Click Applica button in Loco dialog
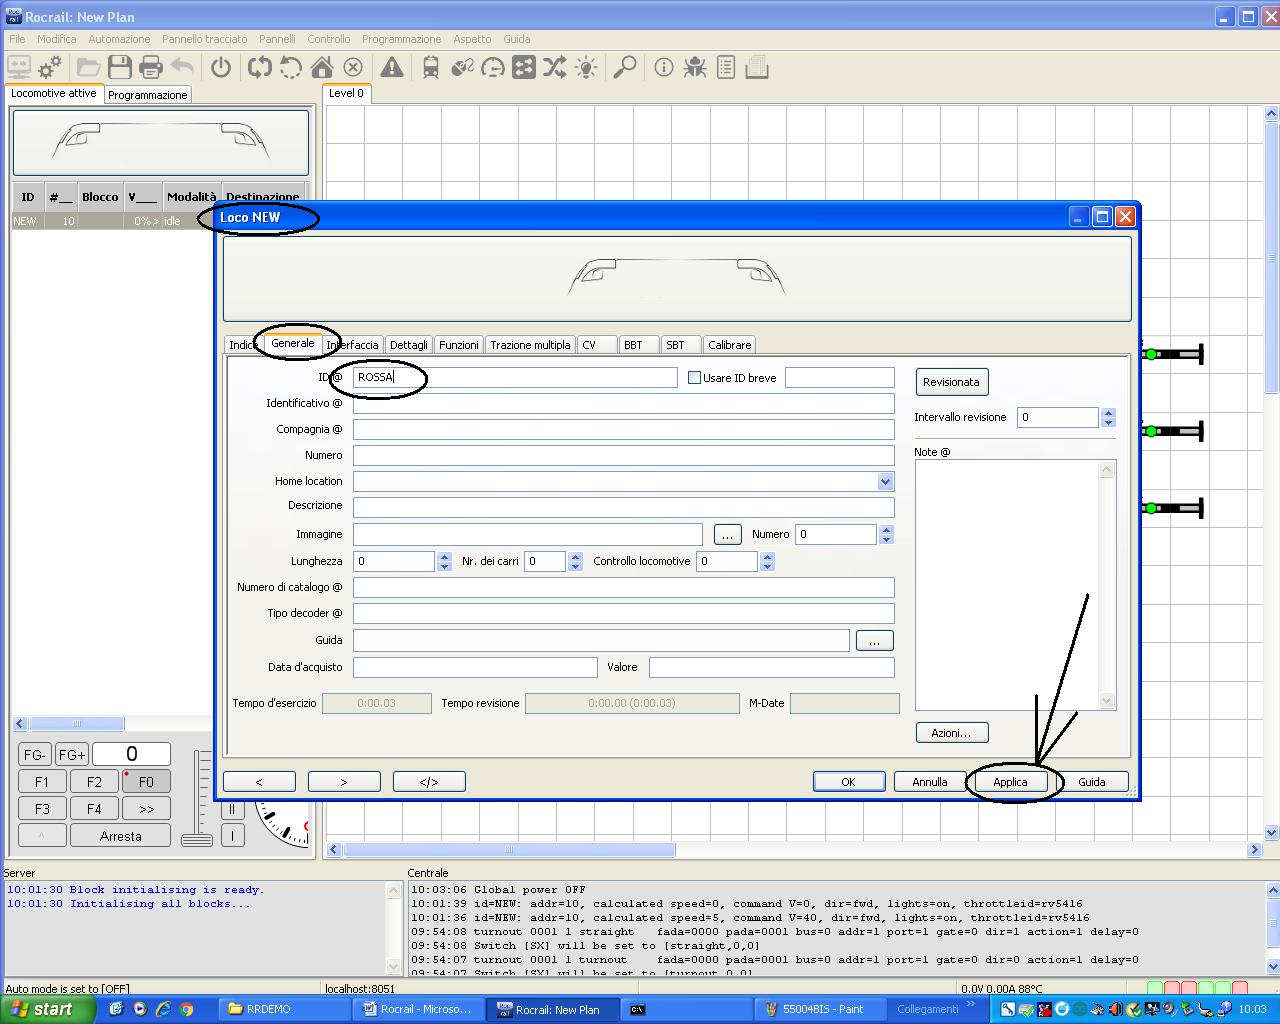Image resolution: width=1280 pixels, height=1024 pixels. (x=1010, y=782)
